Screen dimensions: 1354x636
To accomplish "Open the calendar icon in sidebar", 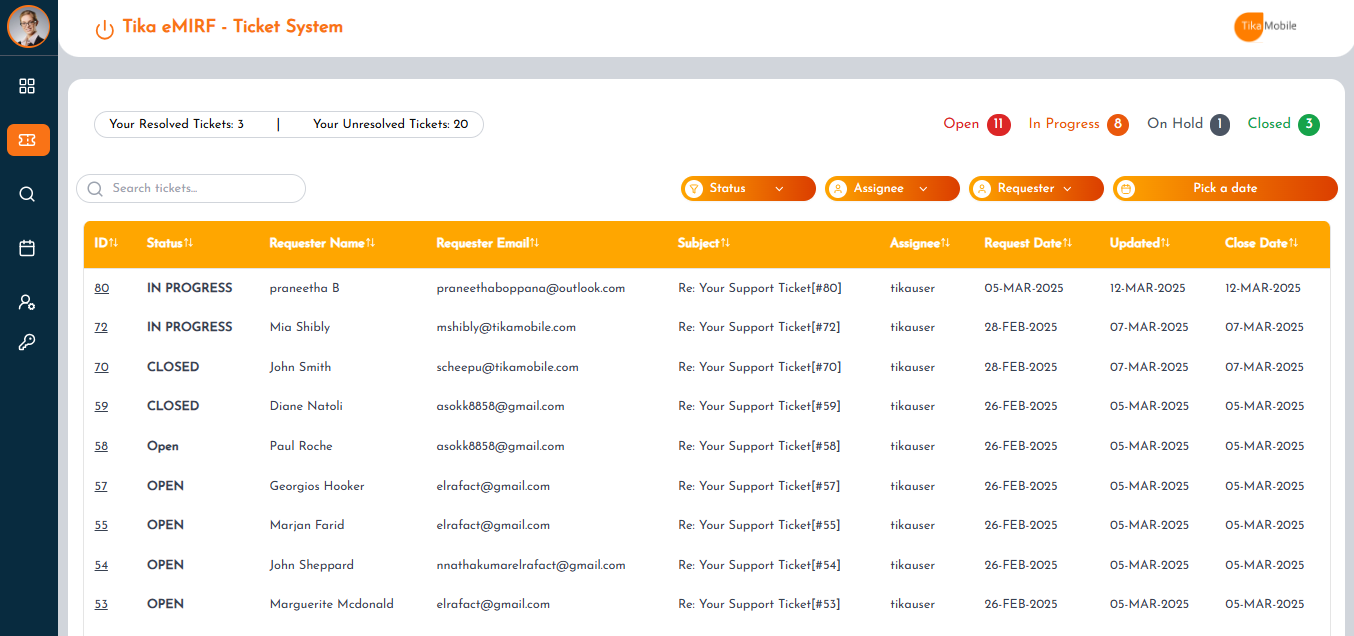I will click(x=28, y=248).
